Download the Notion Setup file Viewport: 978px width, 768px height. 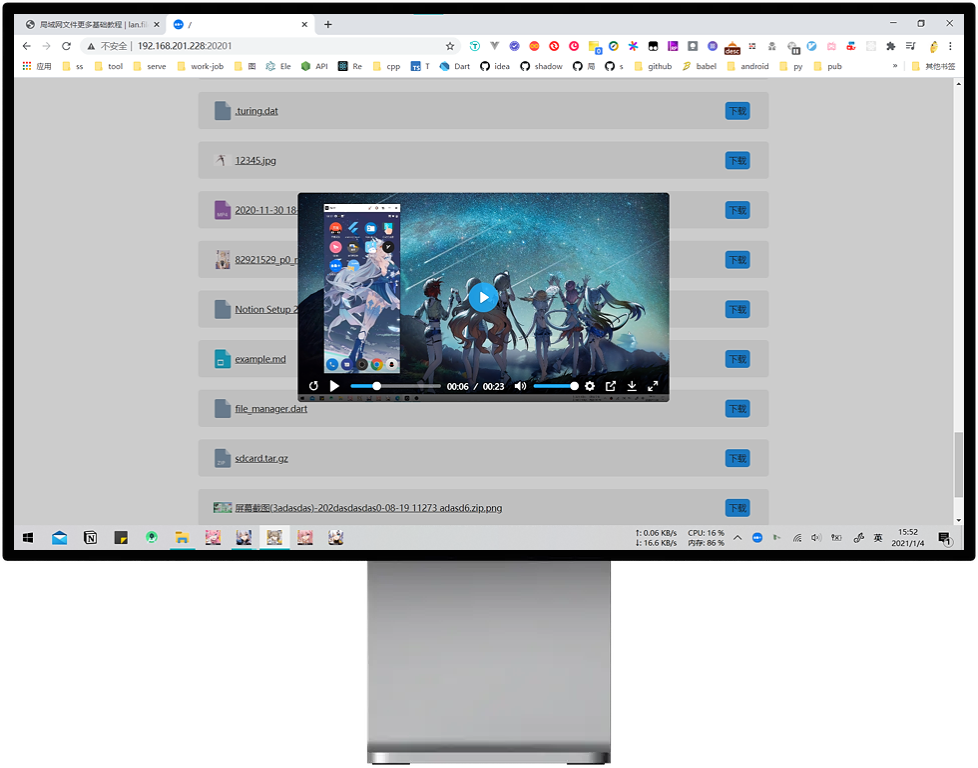pyautogui.click(x=737, y=309)
